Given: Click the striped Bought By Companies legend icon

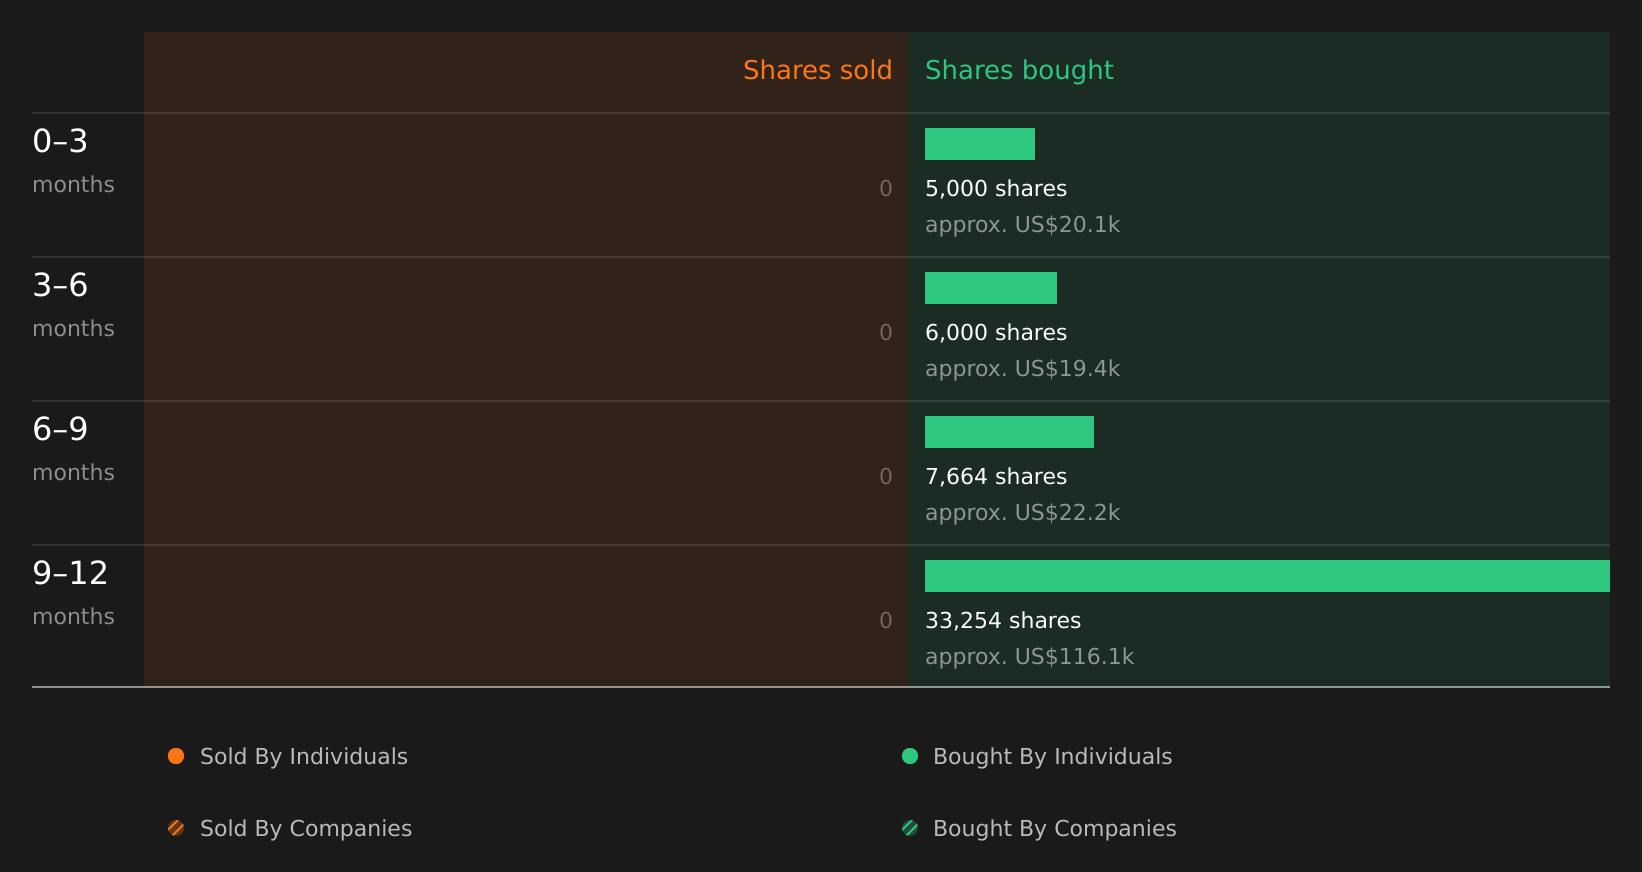Looking at the screenshot, I should (x=910, y=828).
